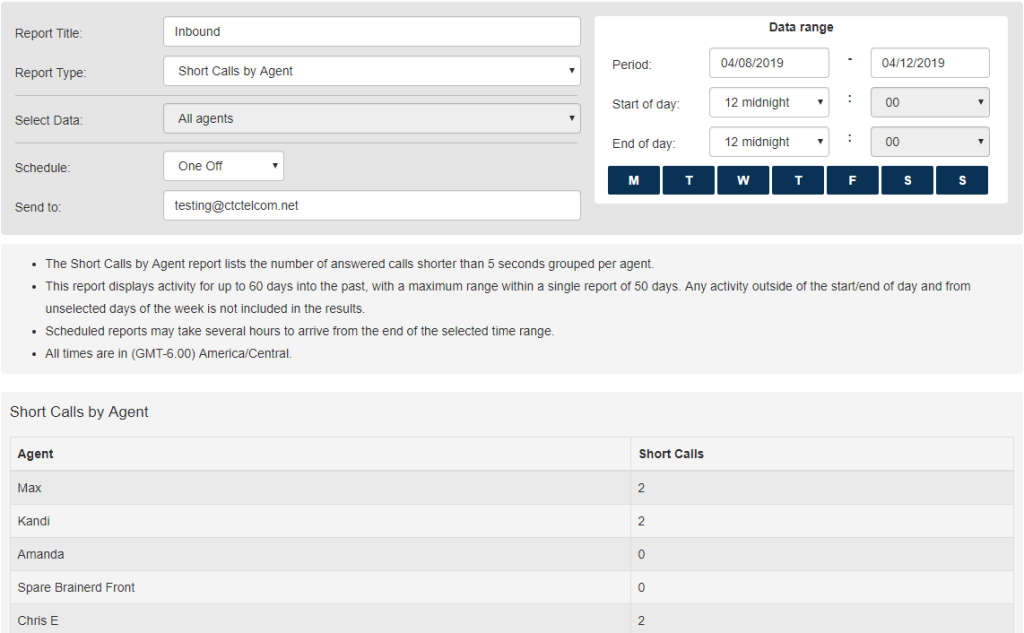
Task: Toggle the Wednesday (W) day button
Action: click(x=743, y=180)
